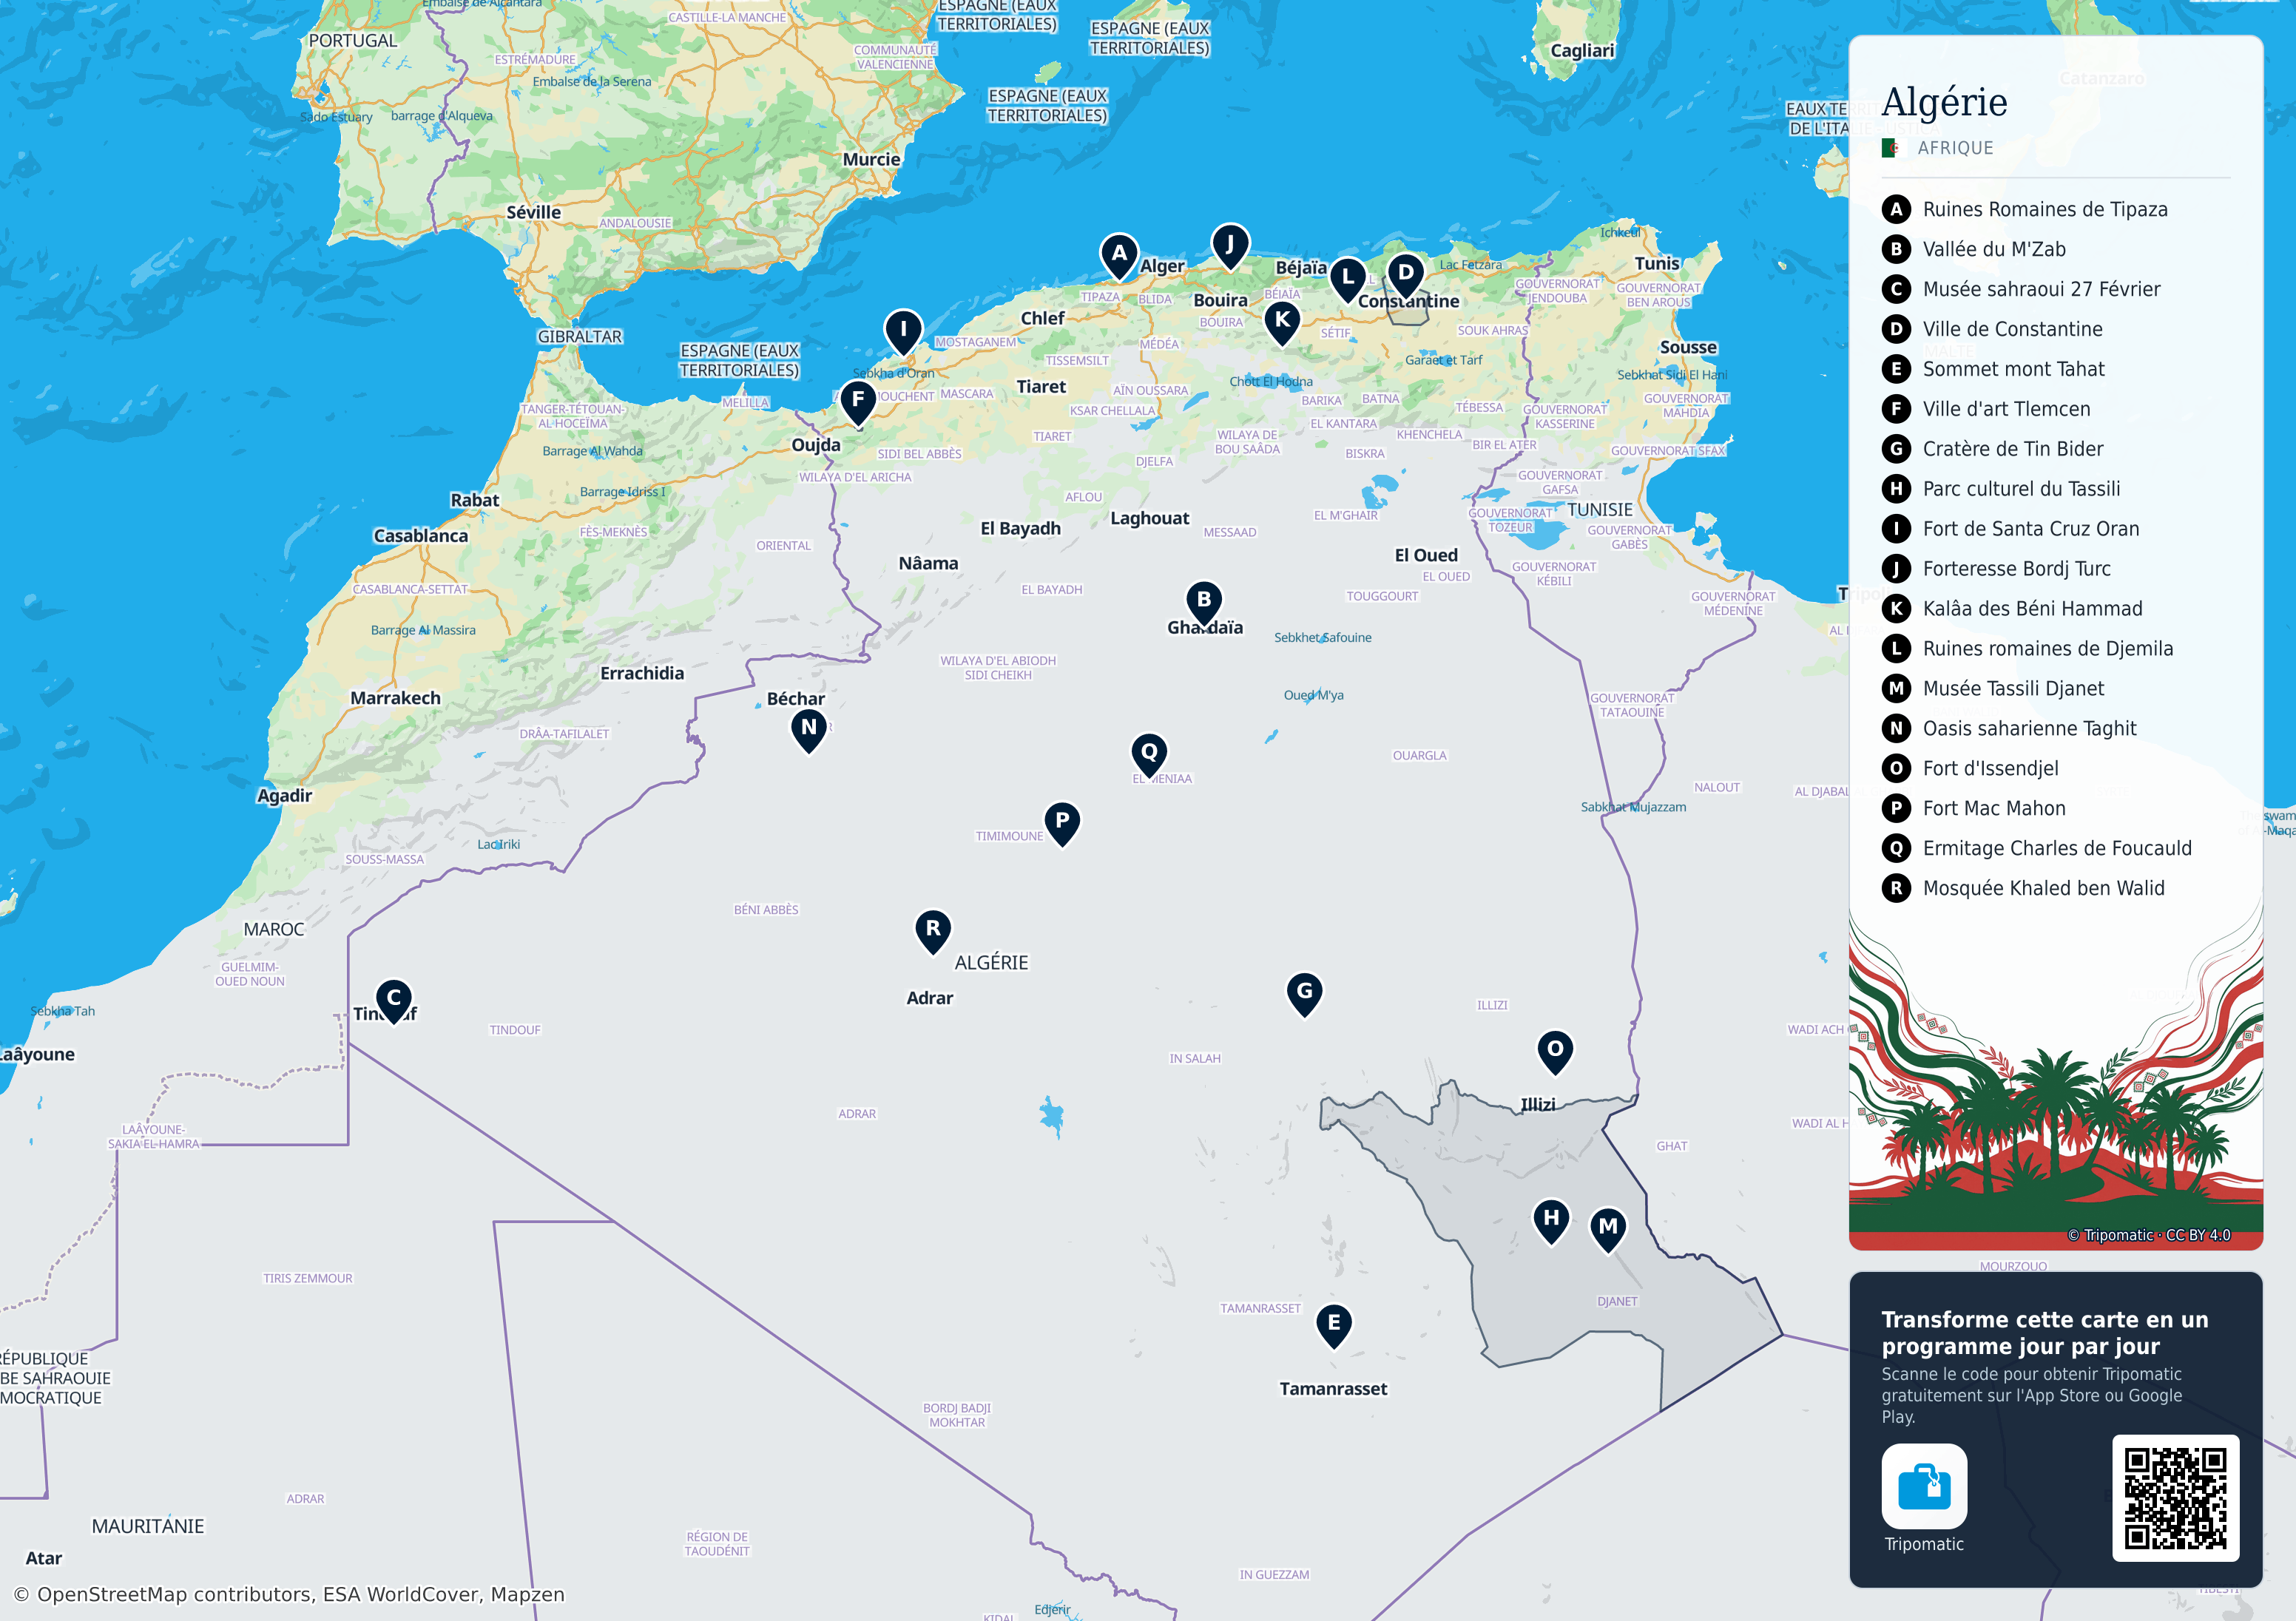Image resolution: width=2296 pixels, height=1621 pixels.
Task: Select Fort Mac Mahon list entry
Action: (x=1975, y=809)
